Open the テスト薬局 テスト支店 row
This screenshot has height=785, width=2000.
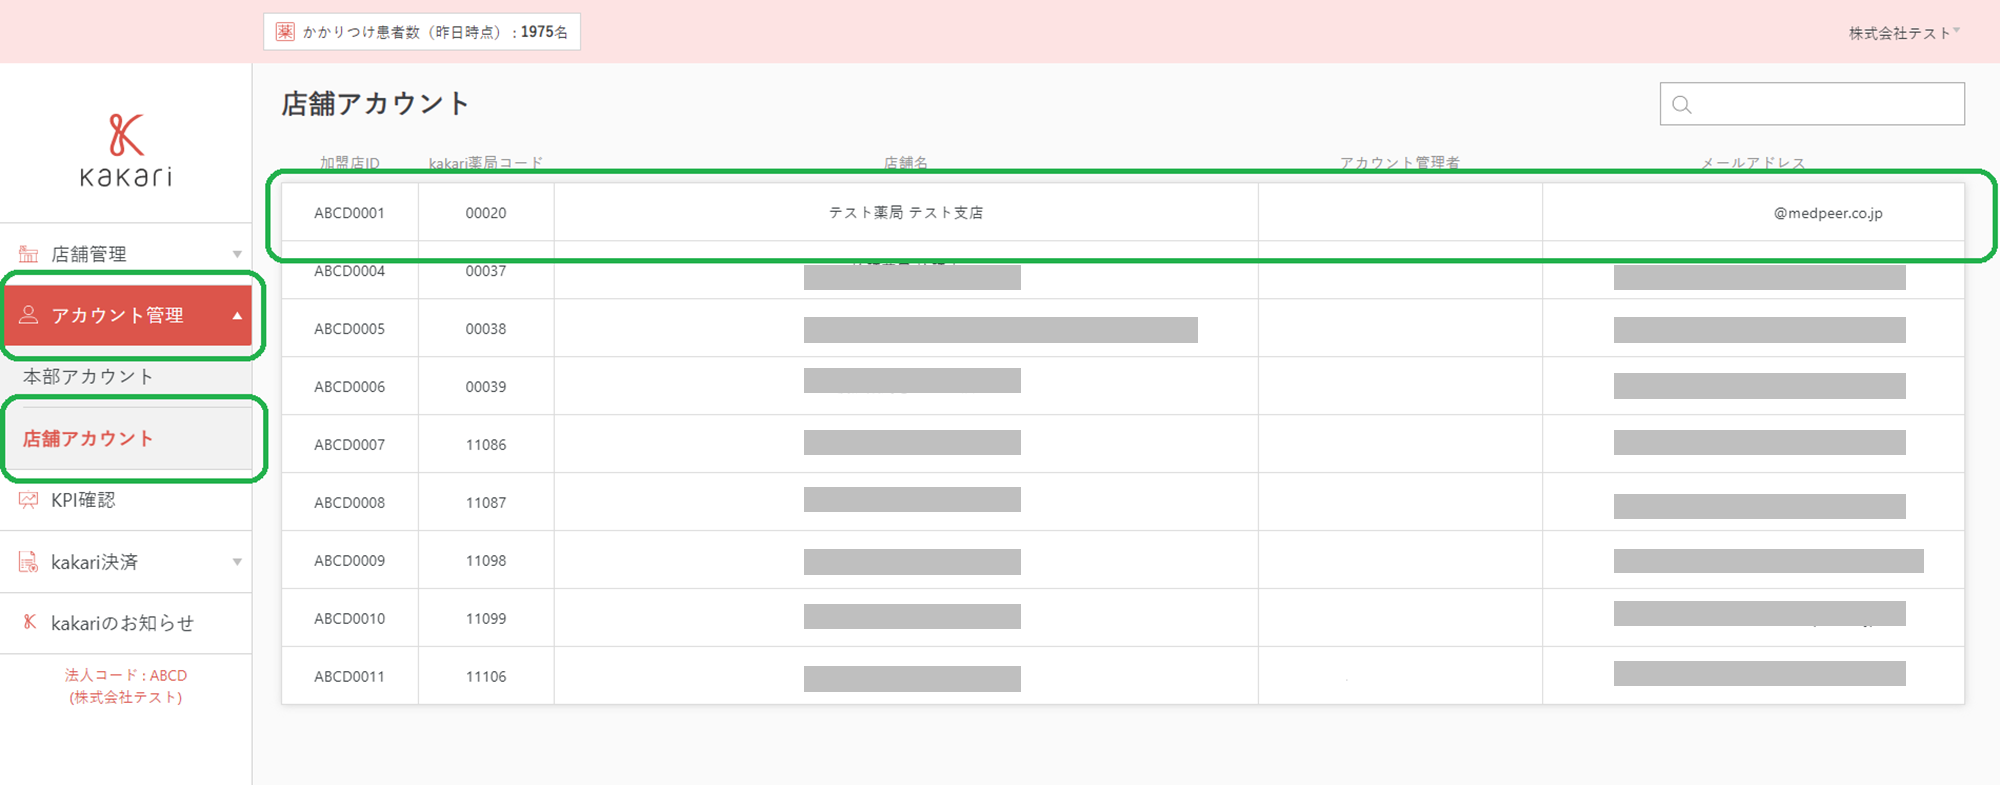click(x=905, y=213)
